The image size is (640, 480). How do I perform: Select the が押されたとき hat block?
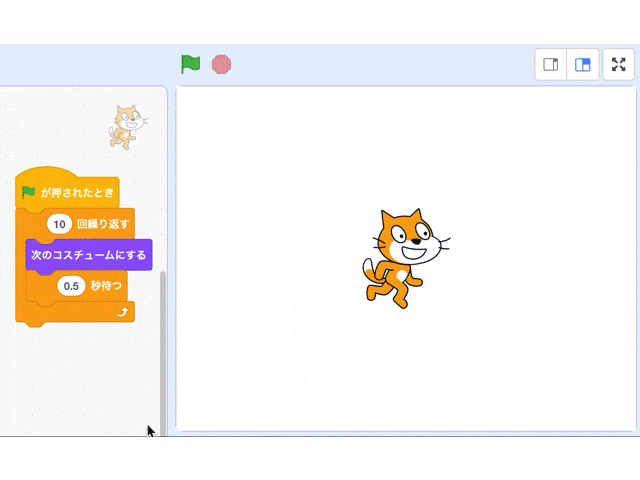(x=67, y=190)
